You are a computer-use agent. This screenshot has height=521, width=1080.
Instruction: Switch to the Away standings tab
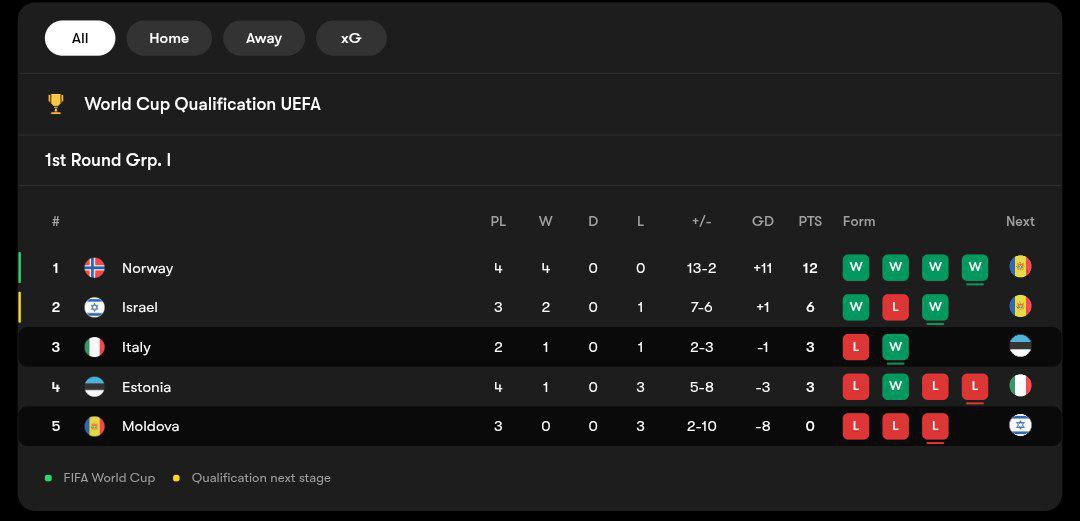tap(264, 38)
